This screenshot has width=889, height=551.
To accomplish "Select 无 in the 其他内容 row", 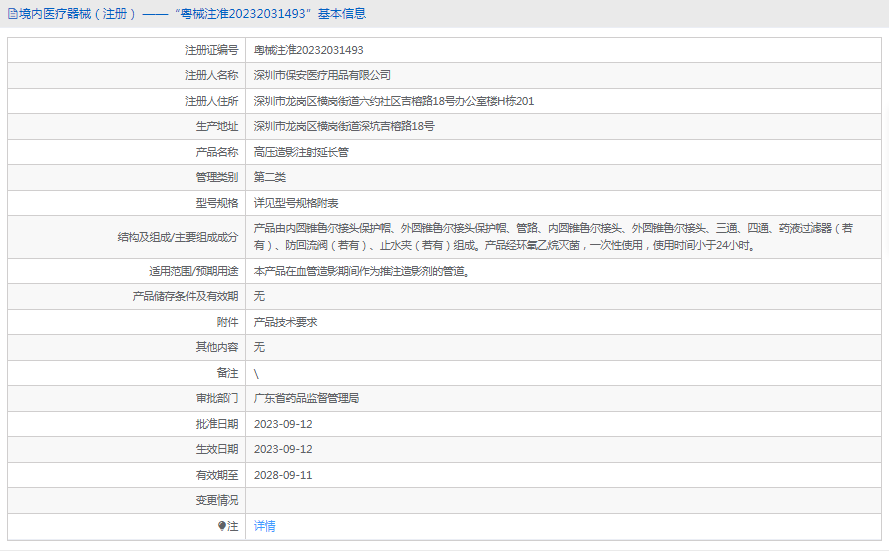I will pyautogui.click(x=259, y=347).
